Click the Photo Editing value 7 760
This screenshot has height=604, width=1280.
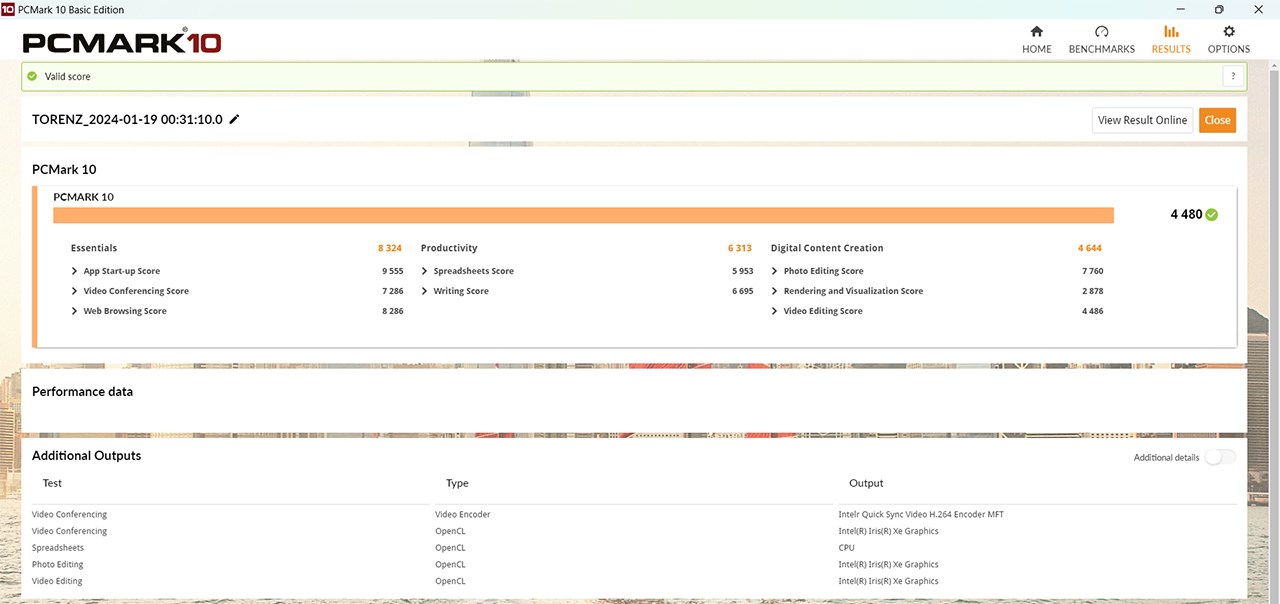(1092, 271)
